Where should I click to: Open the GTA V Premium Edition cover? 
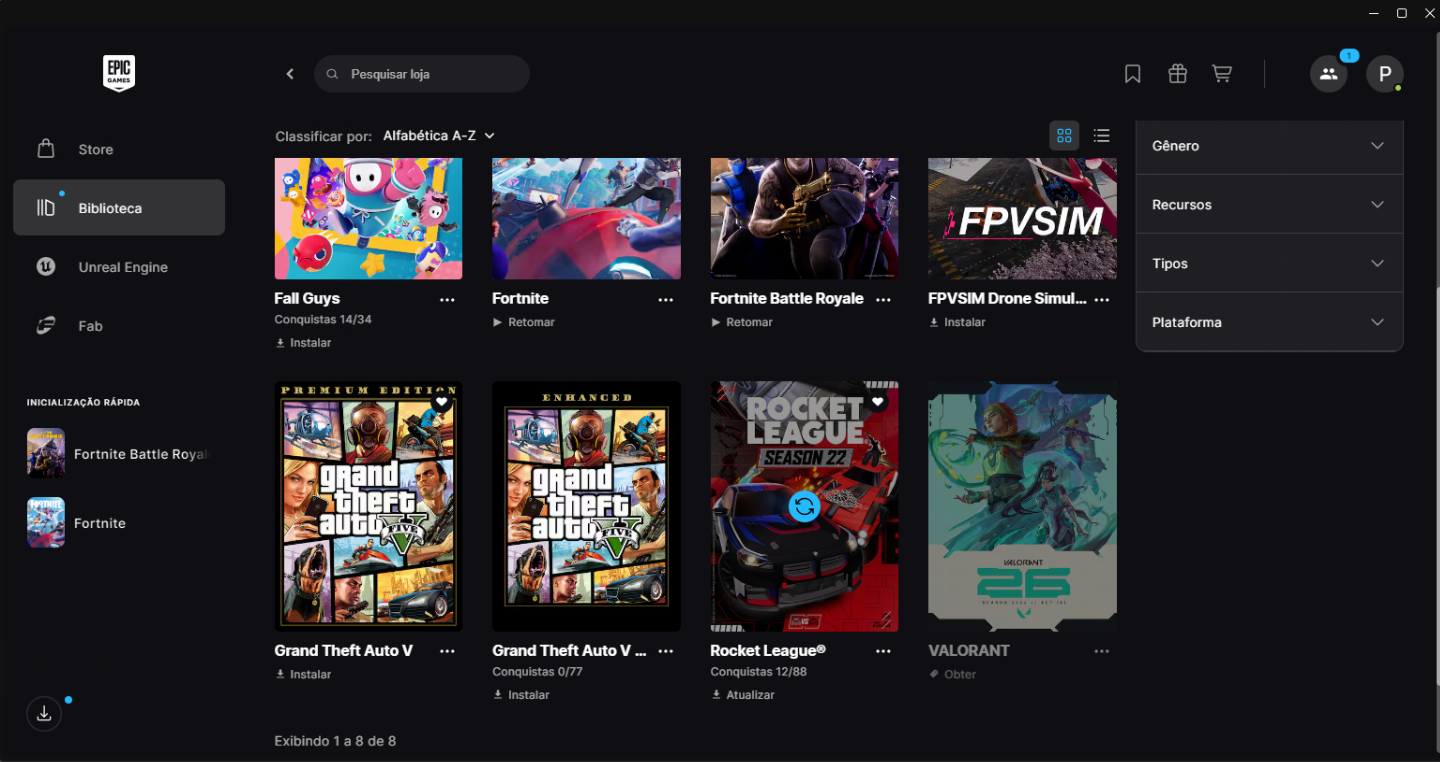click(x=369, y=506)
